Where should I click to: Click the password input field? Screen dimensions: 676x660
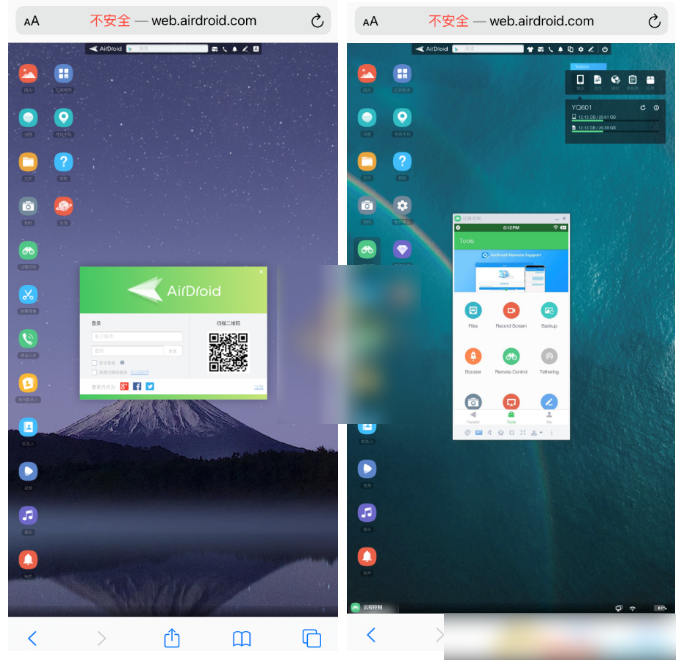tap(128, 351)
